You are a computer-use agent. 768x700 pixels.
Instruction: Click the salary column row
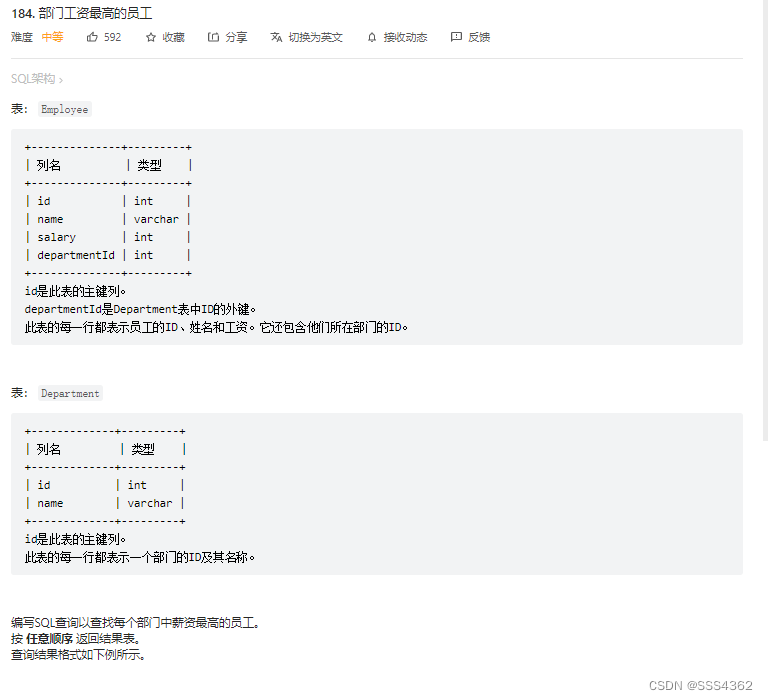[108, 237]
